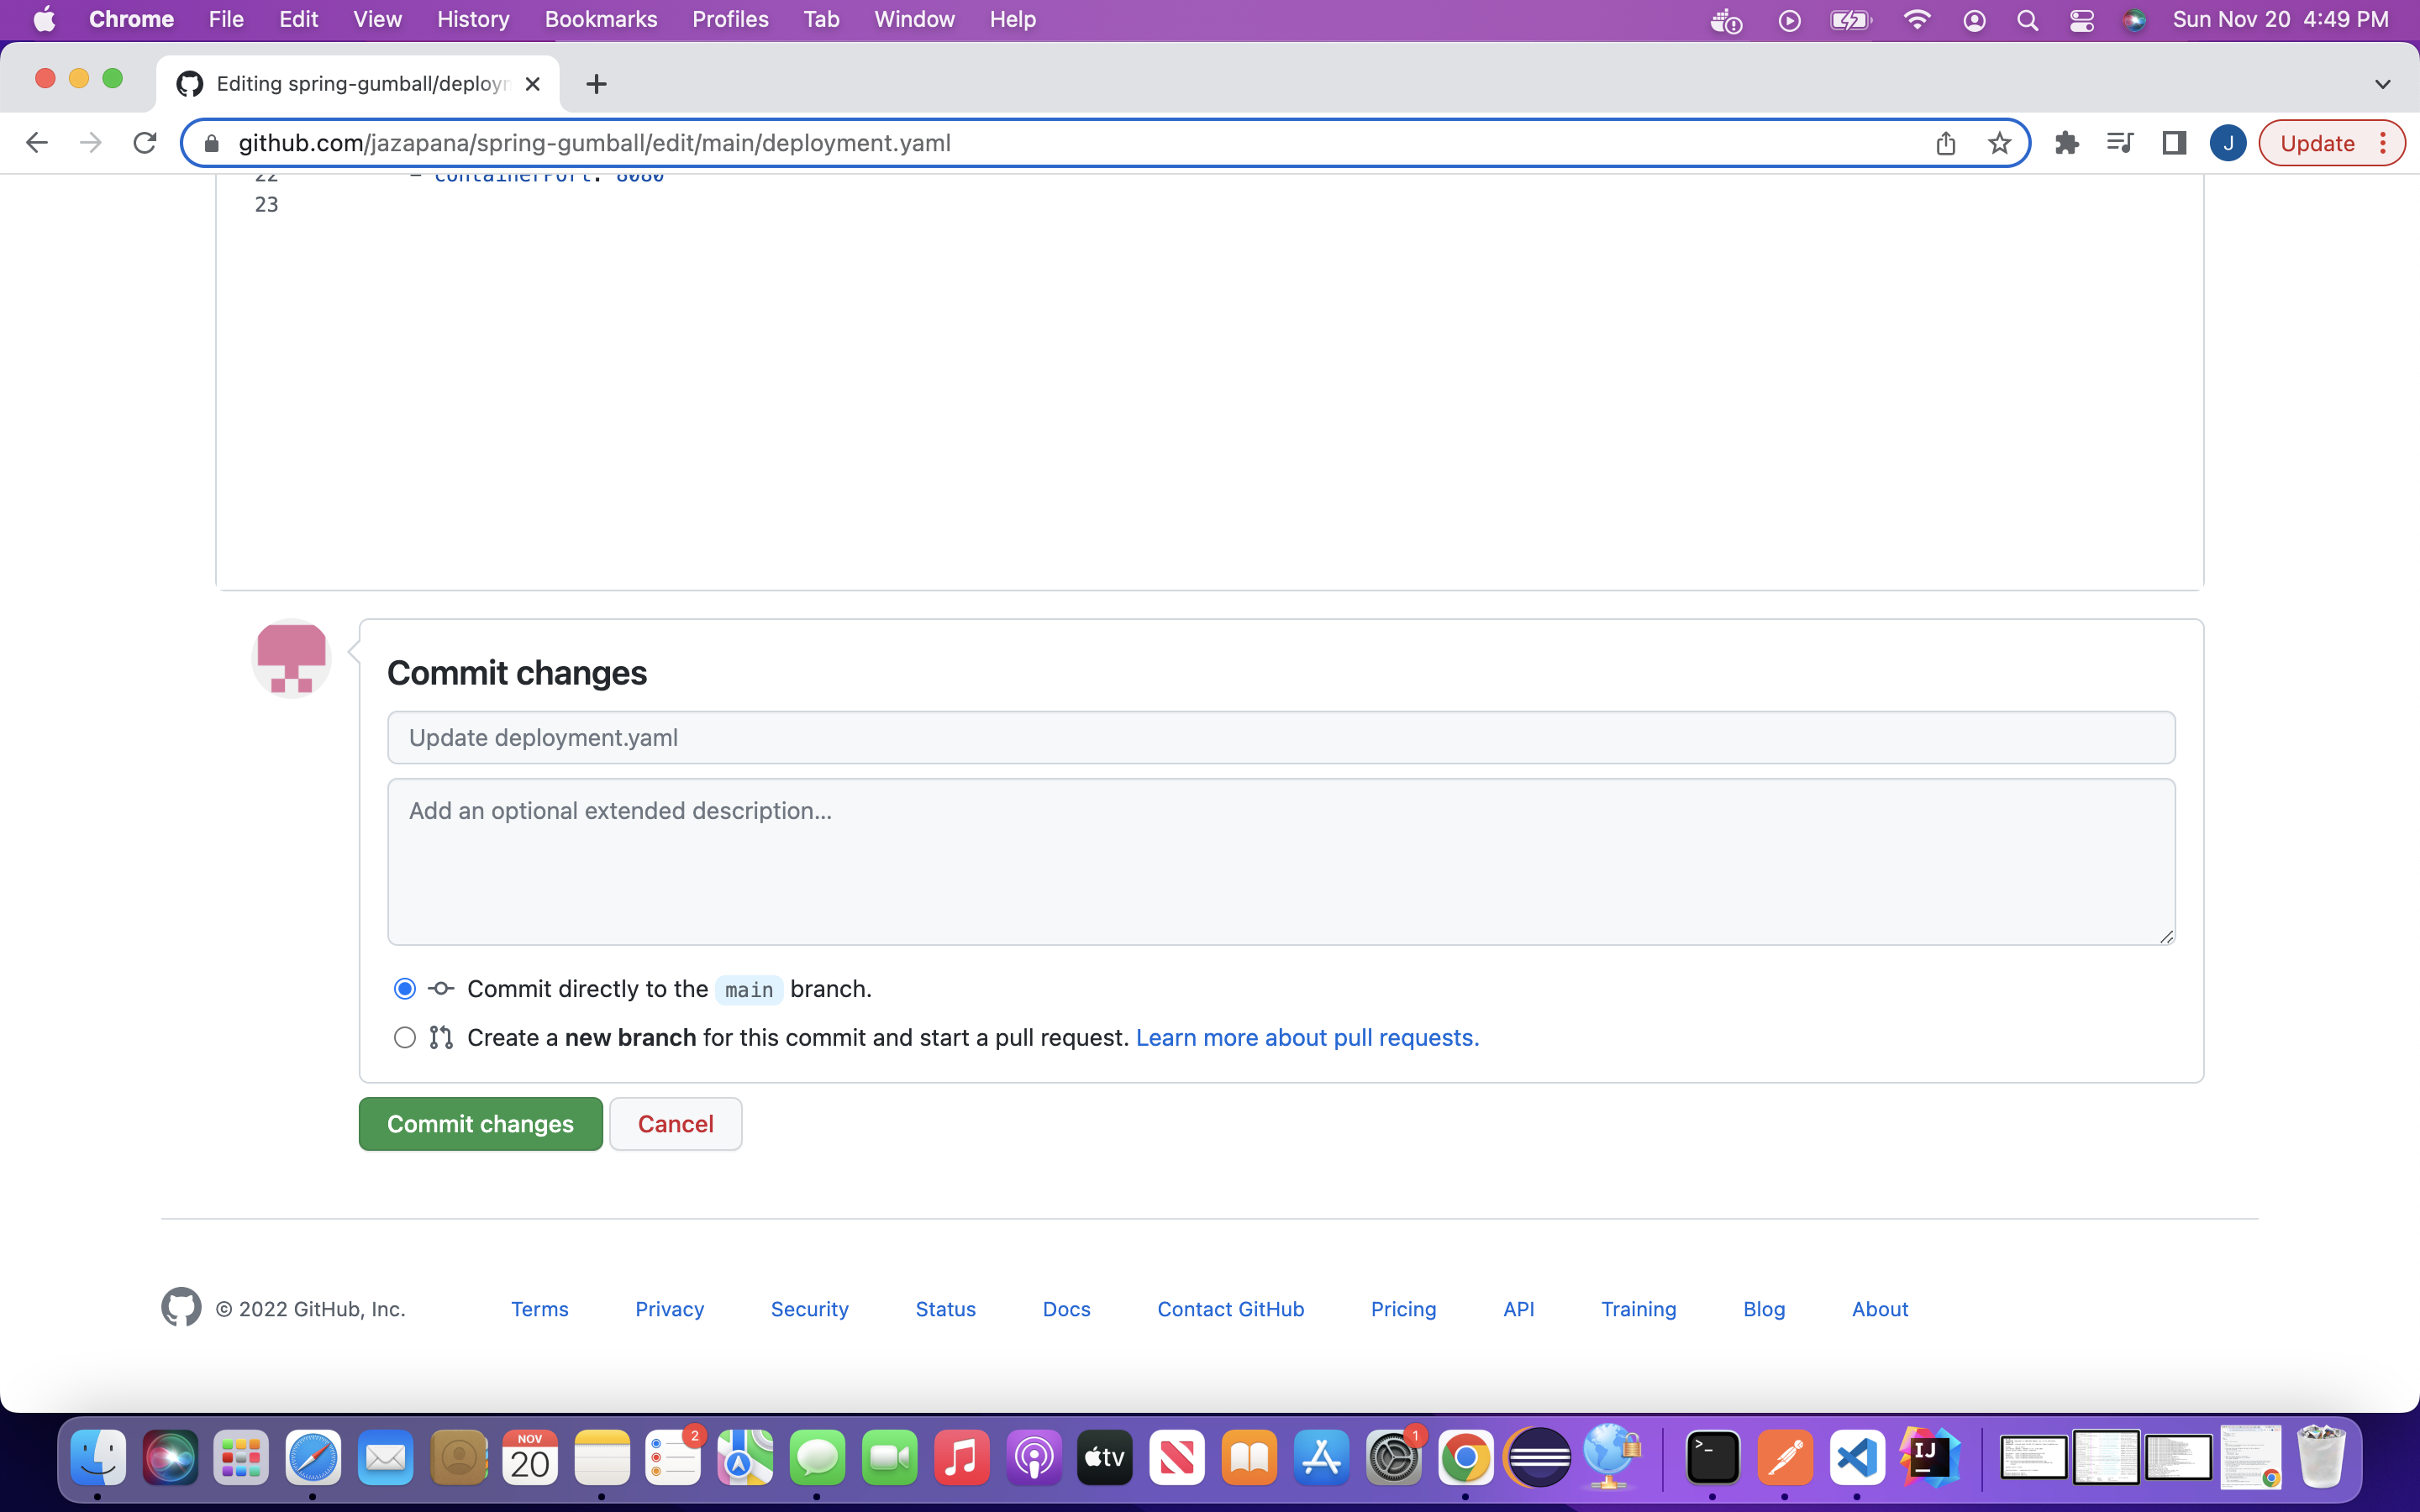Image resolution: width=2420 pixels, height=1512 pixels.
Task: Open macOS Control Center toggle icon
Action: 2081,20
